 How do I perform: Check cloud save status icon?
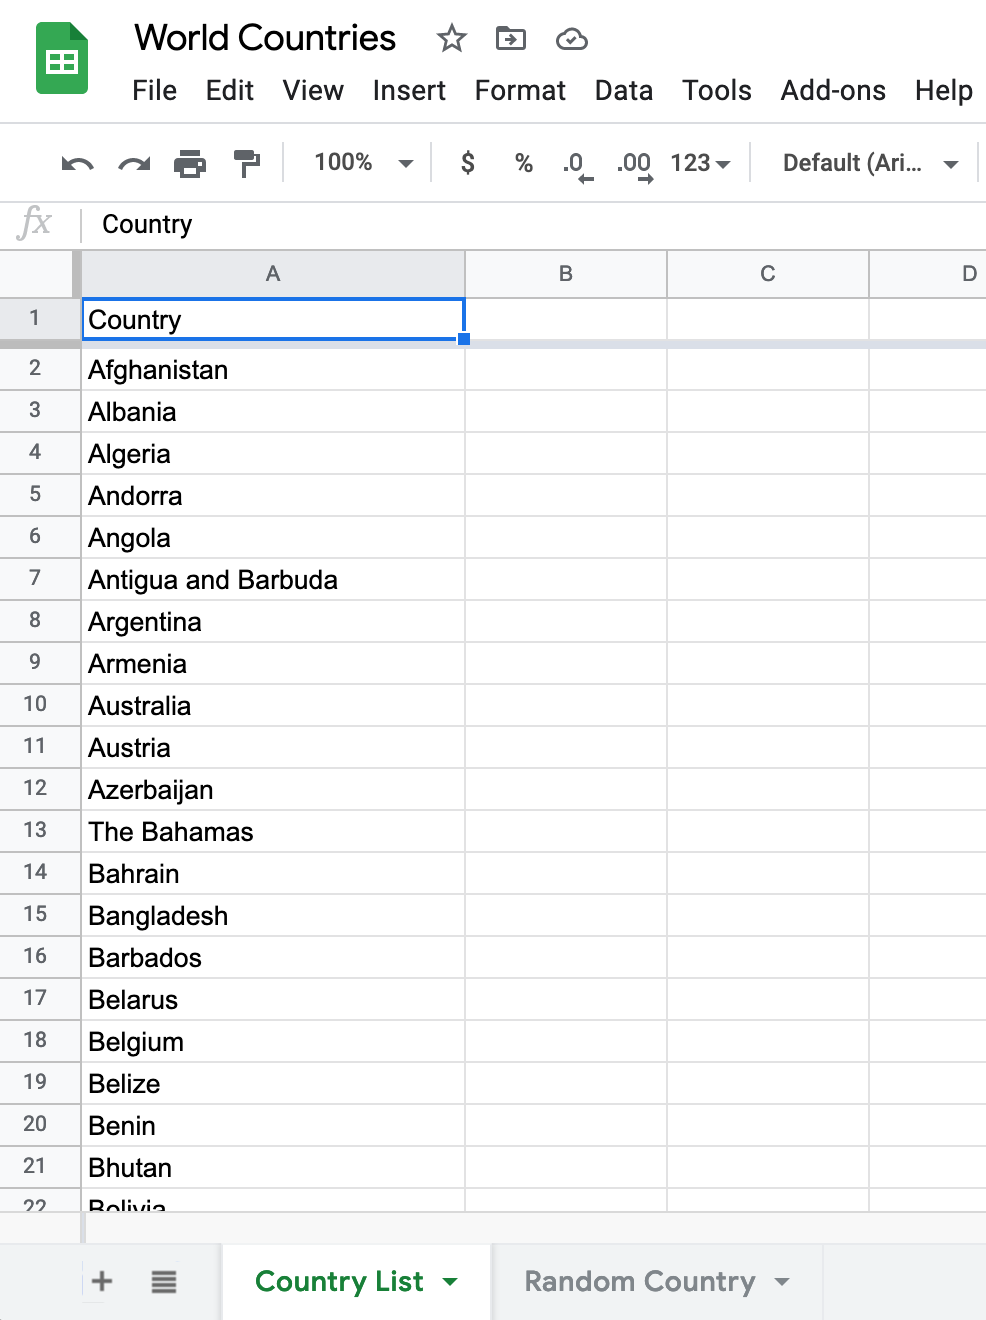[571, 39]
